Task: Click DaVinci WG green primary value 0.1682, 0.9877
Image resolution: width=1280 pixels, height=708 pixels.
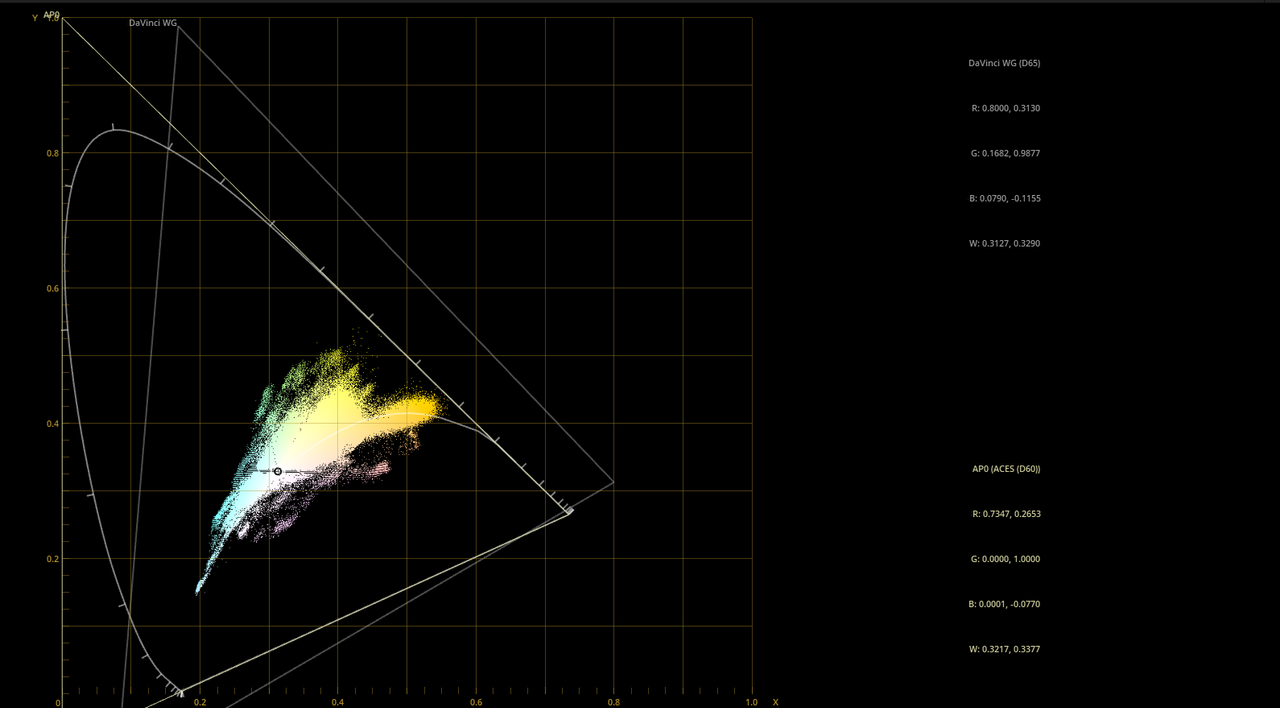Action: [1005, 153]
